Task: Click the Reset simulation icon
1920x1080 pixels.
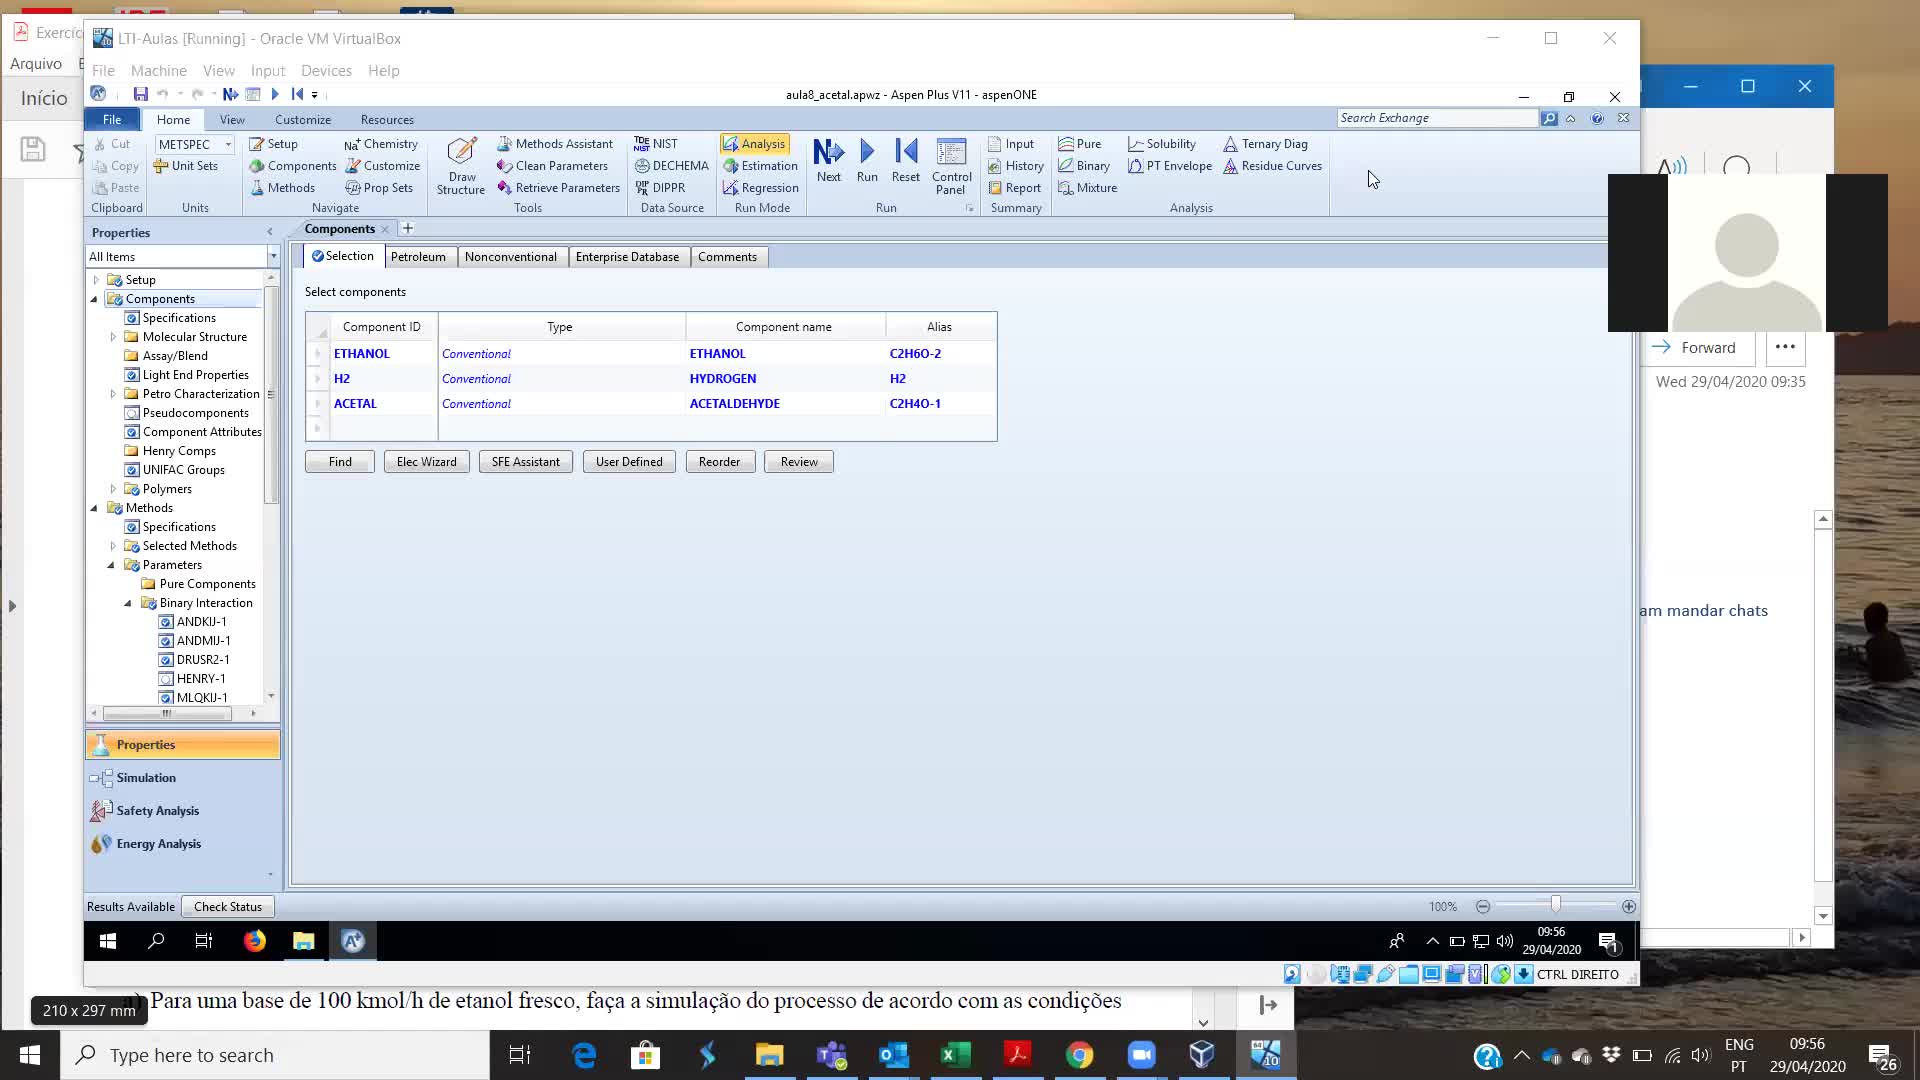Action: (x=906, y=152)
